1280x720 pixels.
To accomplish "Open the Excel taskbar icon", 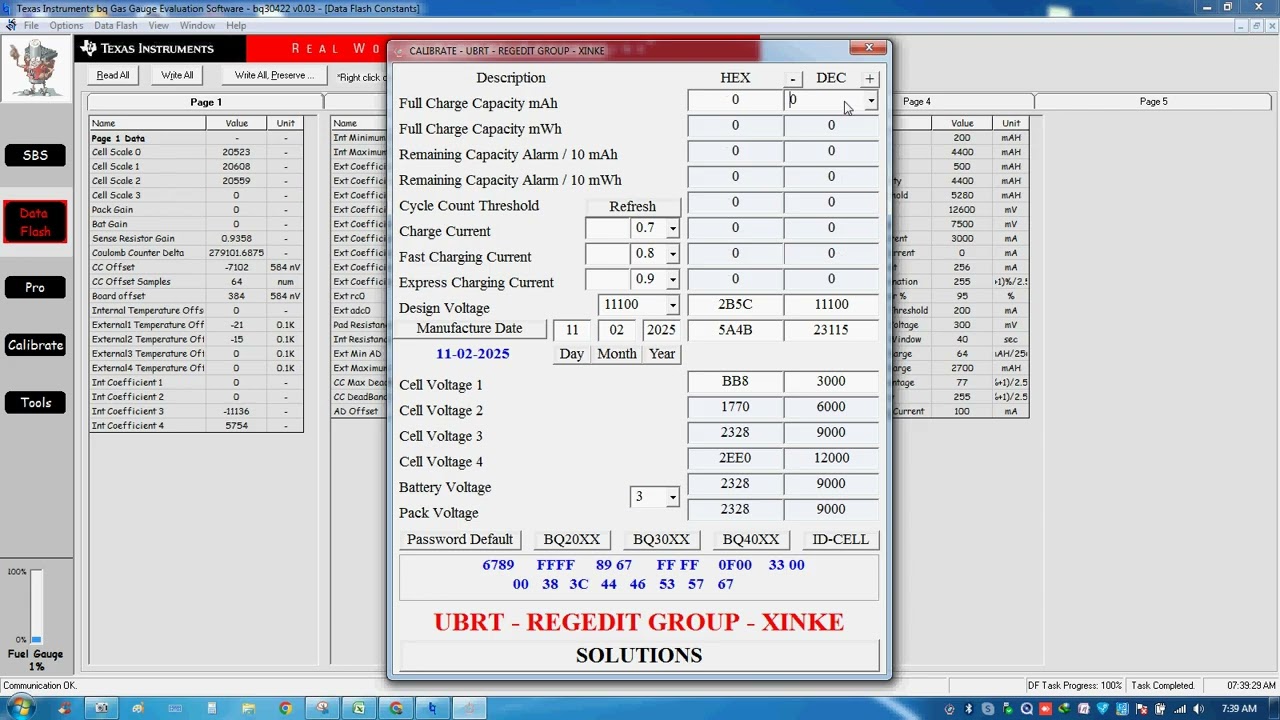I will pyautogui.click(x=359, y=708).
